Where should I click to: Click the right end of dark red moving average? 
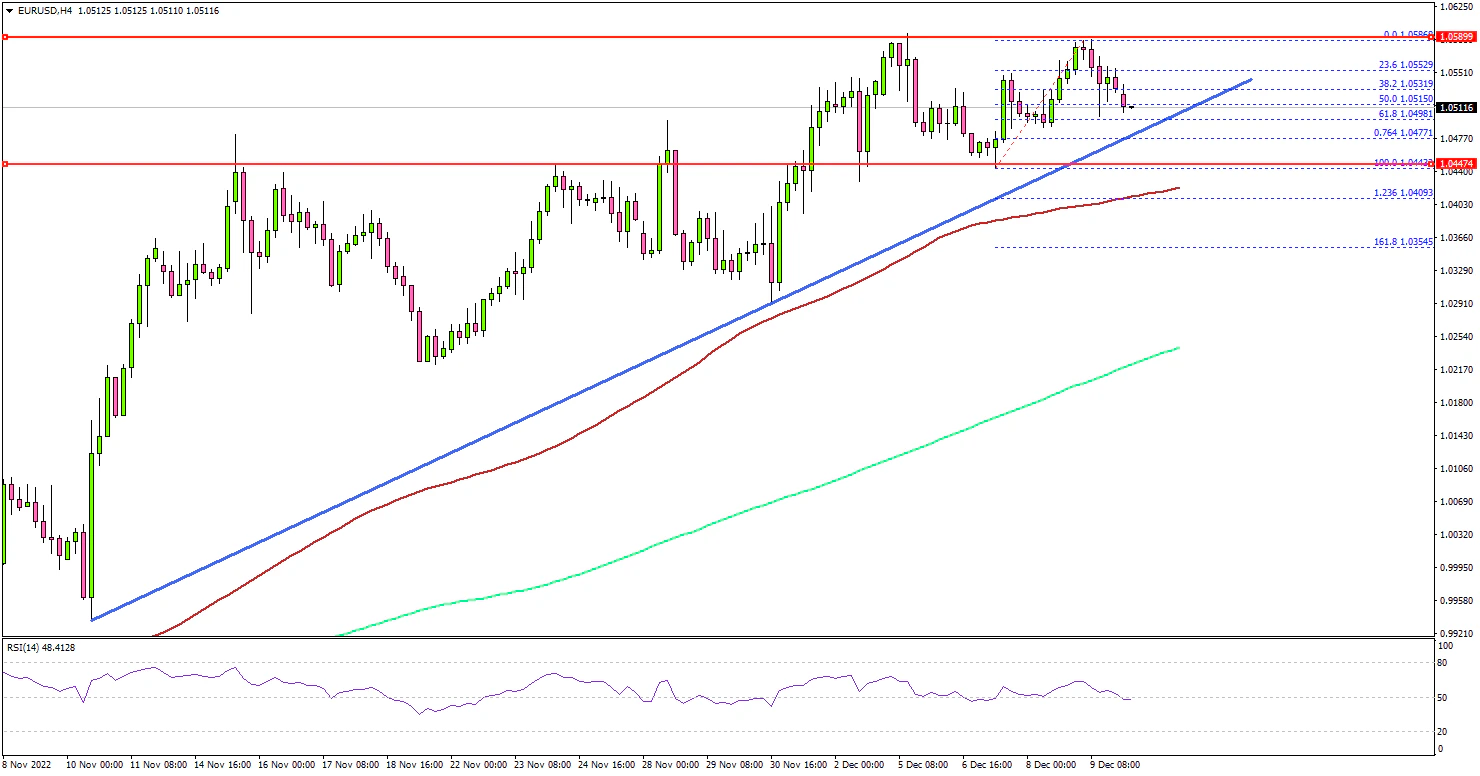coord(1179,188)
